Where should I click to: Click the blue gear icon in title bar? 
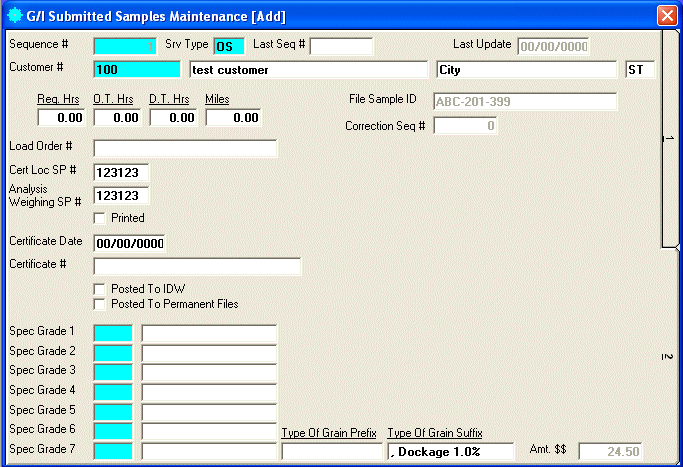(x=14, y=15)
